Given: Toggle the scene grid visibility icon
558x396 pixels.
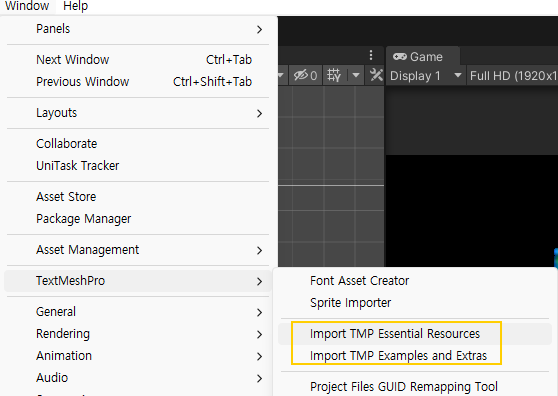Looking at the screenshot, I should [334, 75].
